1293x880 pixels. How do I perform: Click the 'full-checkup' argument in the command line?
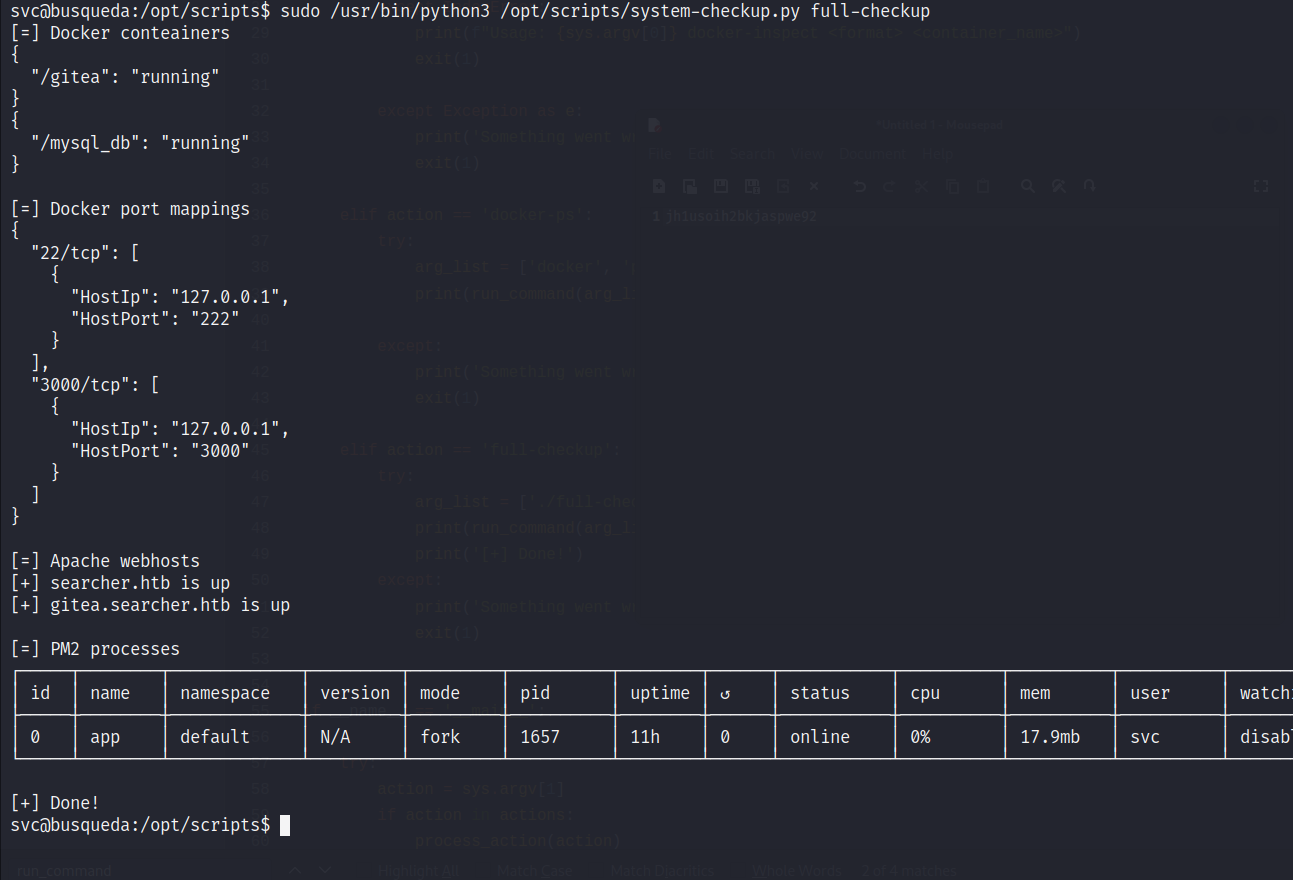[x=870, y=11]
